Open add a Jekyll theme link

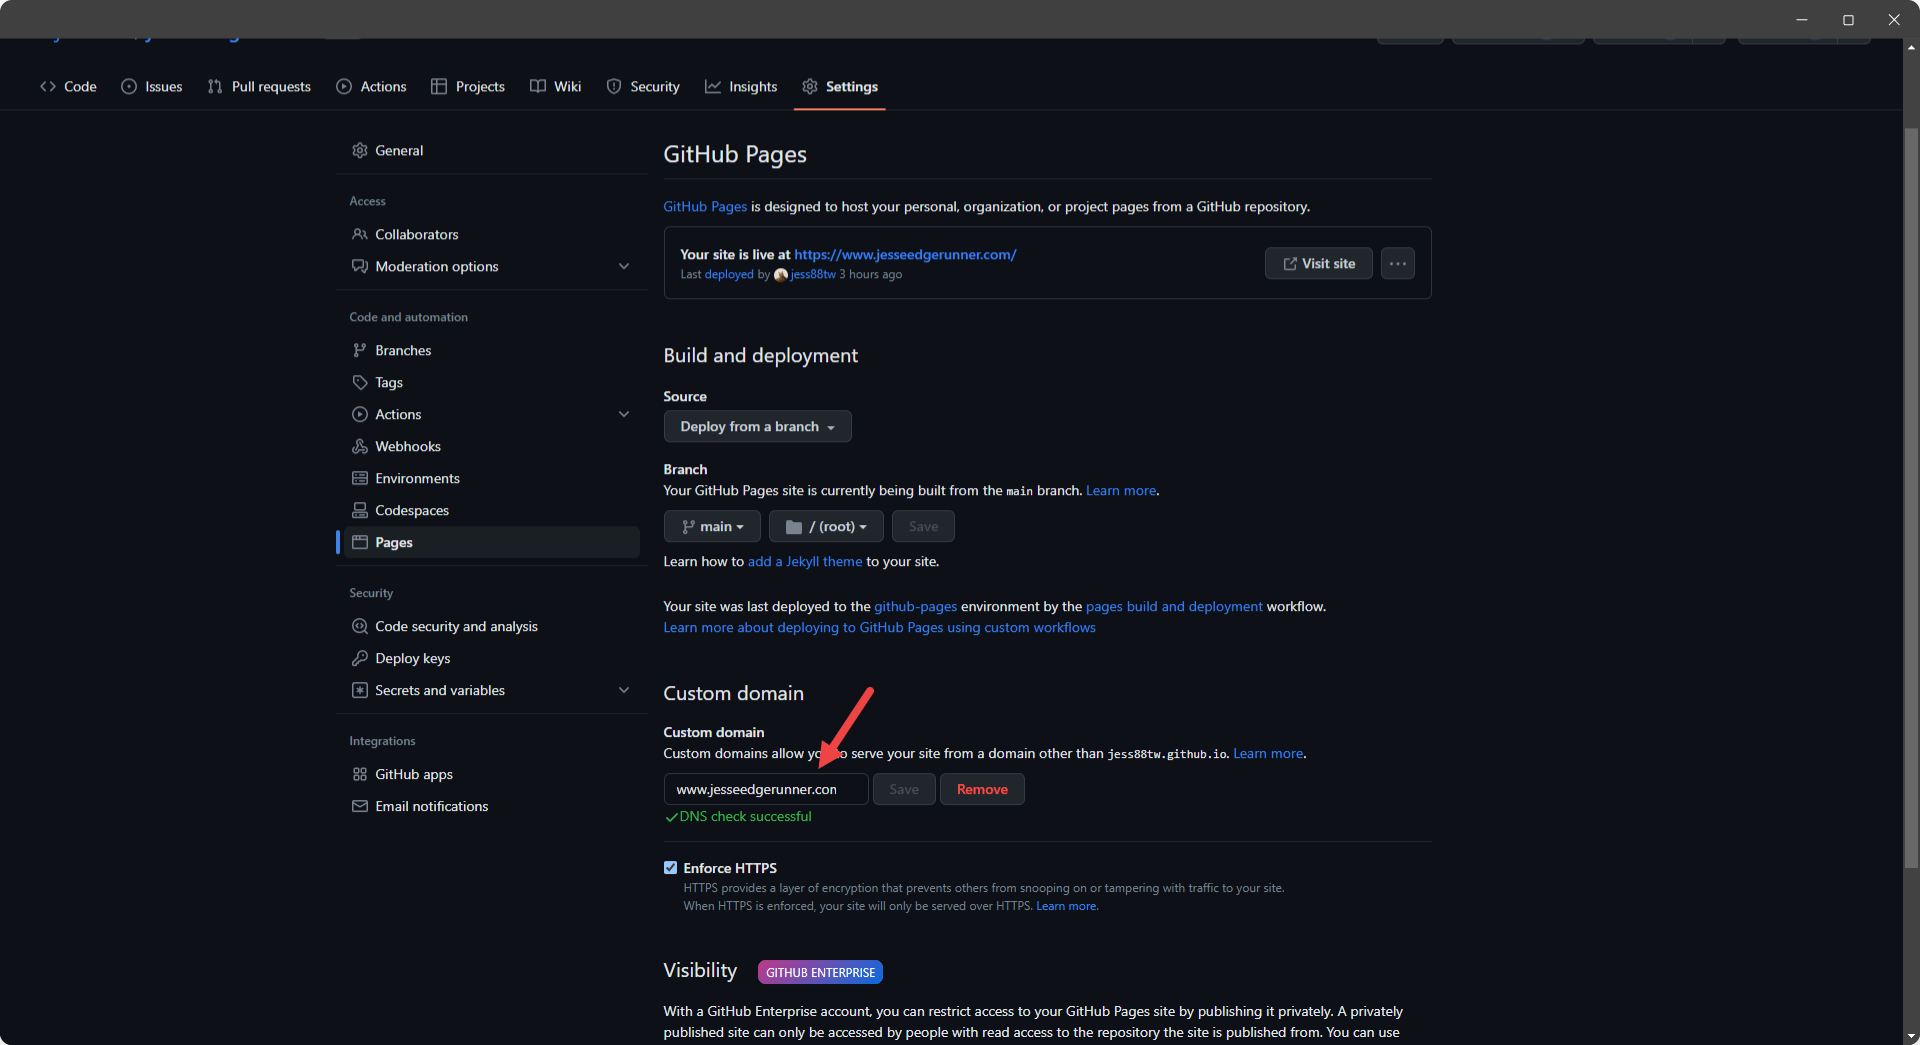[805, 561]
